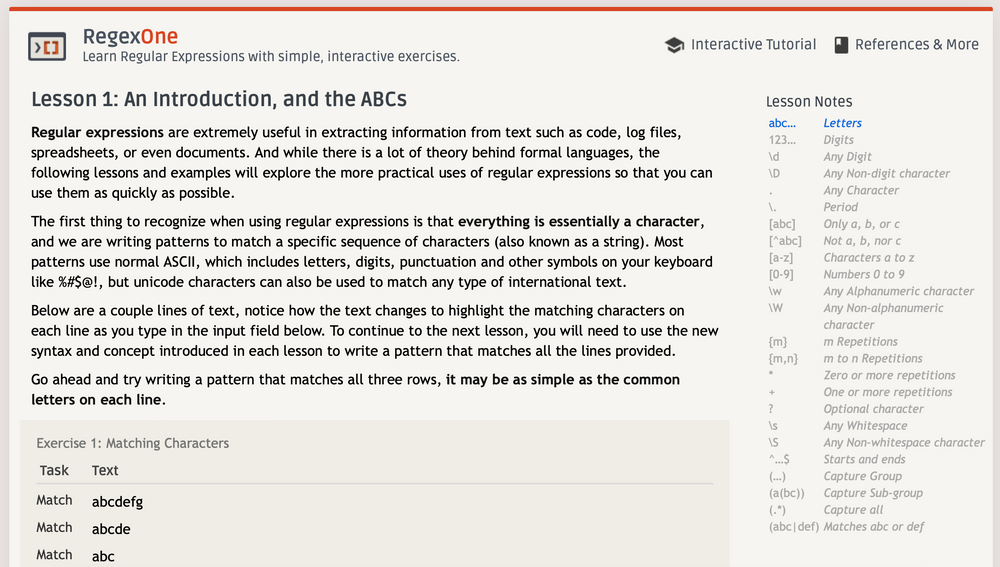The image size is (1000, 567).
Task: Click the graduation cap tutorial icon
Action: (674, 45)
